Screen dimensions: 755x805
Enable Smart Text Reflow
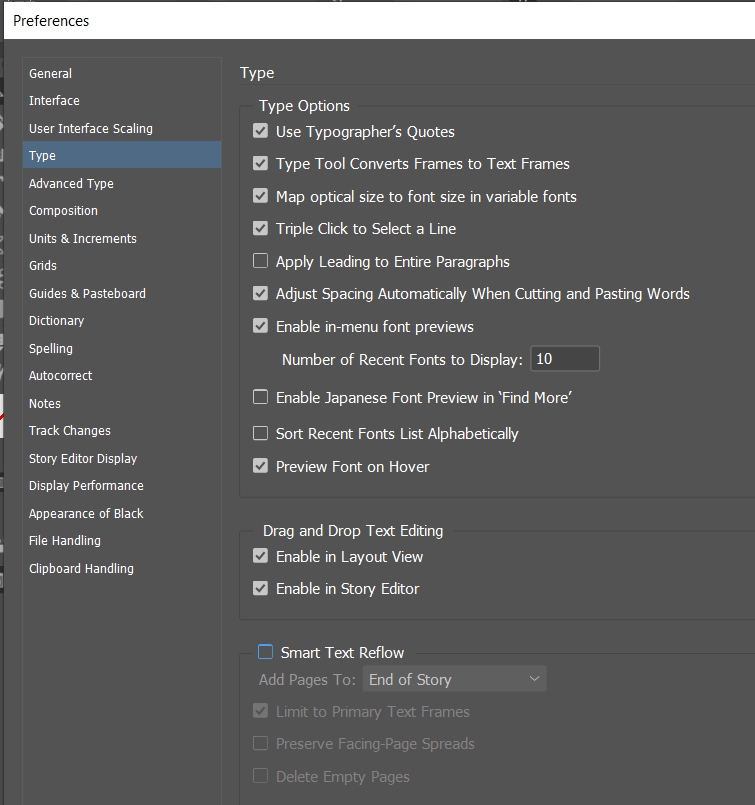point(265,651)
